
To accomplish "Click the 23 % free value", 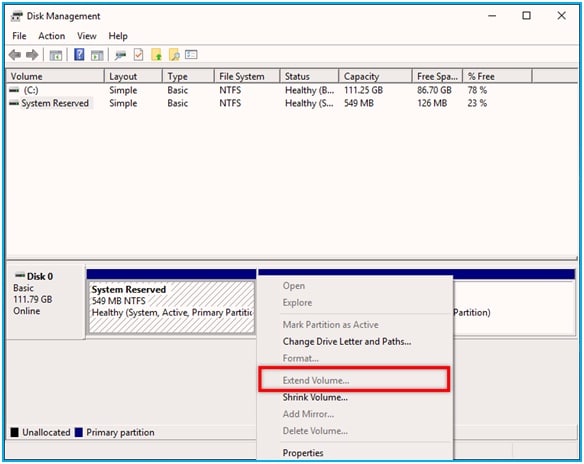I will point(477,103).
